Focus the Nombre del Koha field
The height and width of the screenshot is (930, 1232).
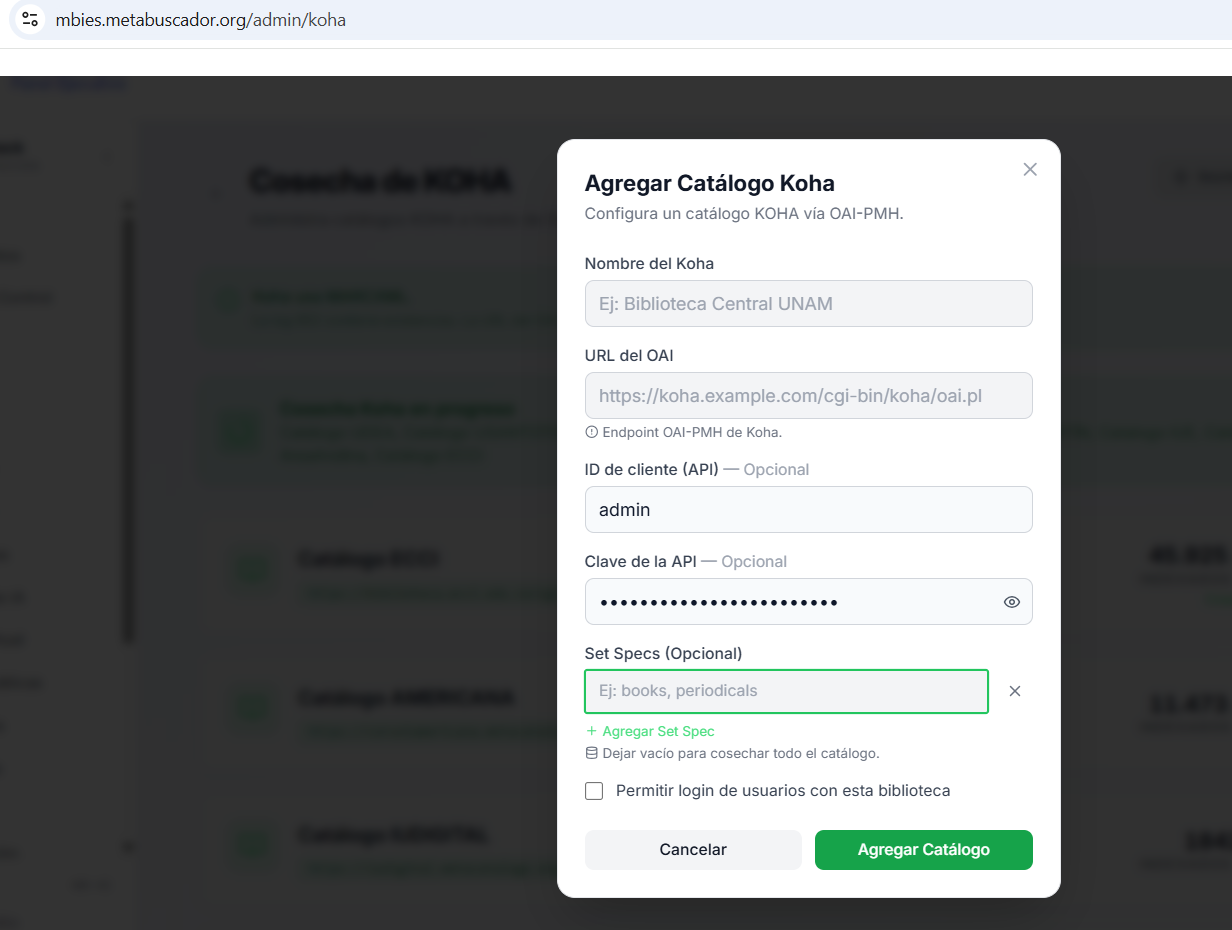click(x=809, y=303)
